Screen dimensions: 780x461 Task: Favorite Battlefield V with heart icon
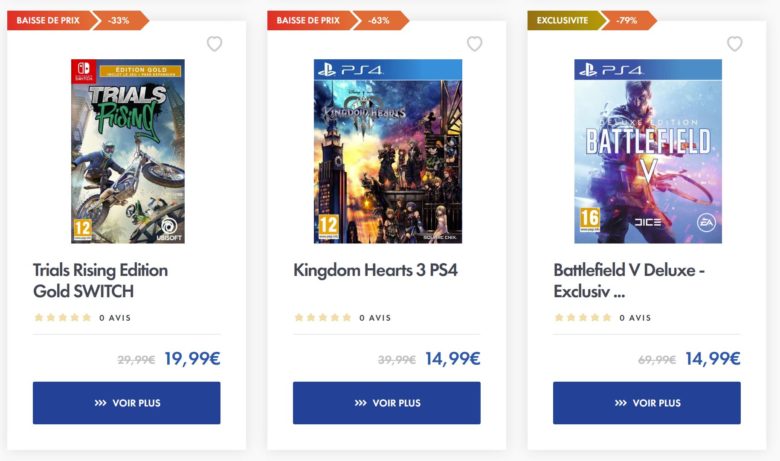pyautogui.click(x=734, y=44)
